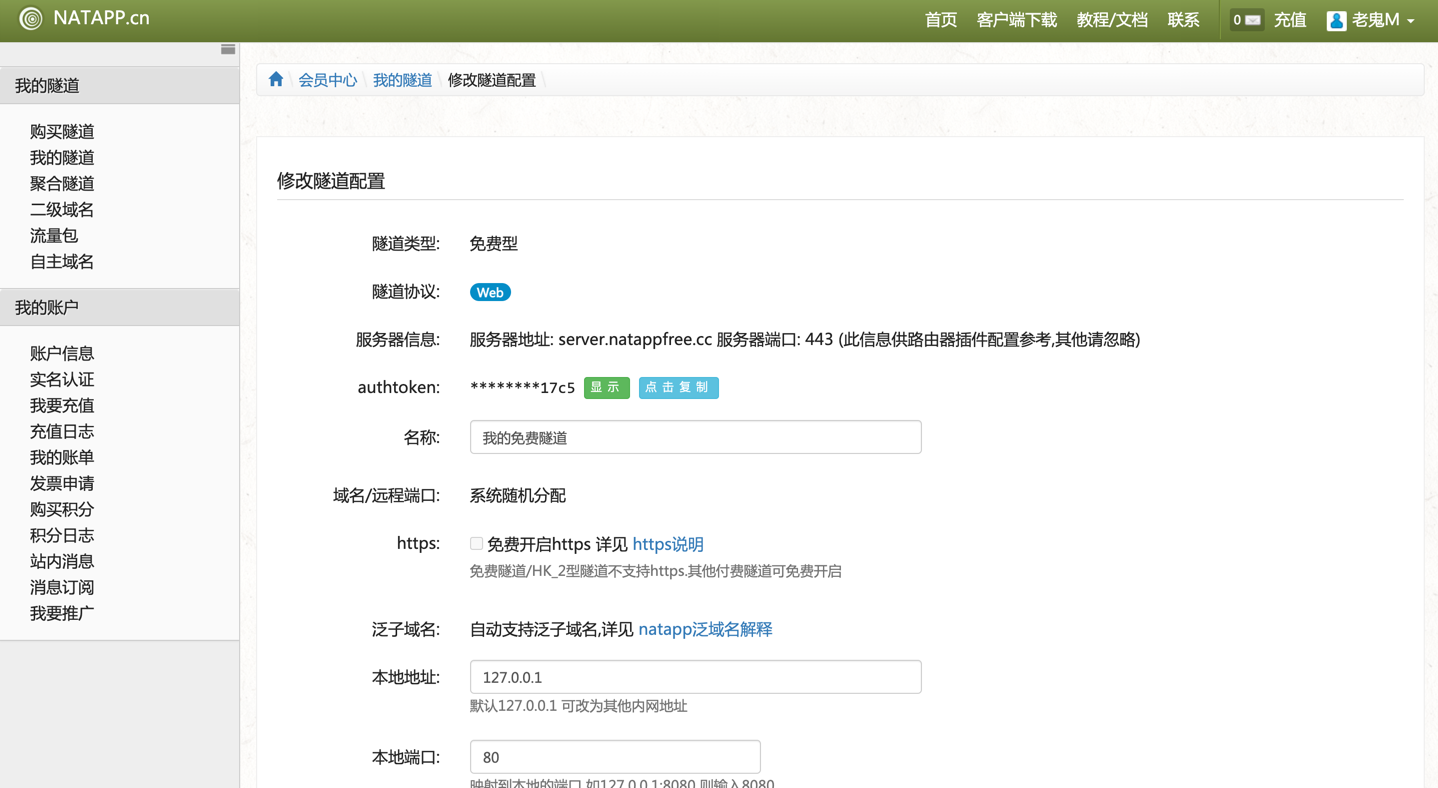Enable the free https checkbox

(476, 544)
